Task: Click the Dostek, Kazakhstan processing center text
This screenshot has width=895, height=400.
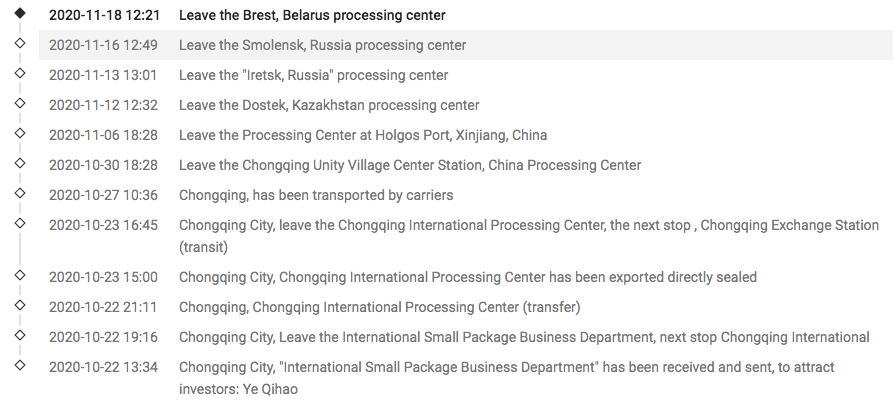Action: 329,106
